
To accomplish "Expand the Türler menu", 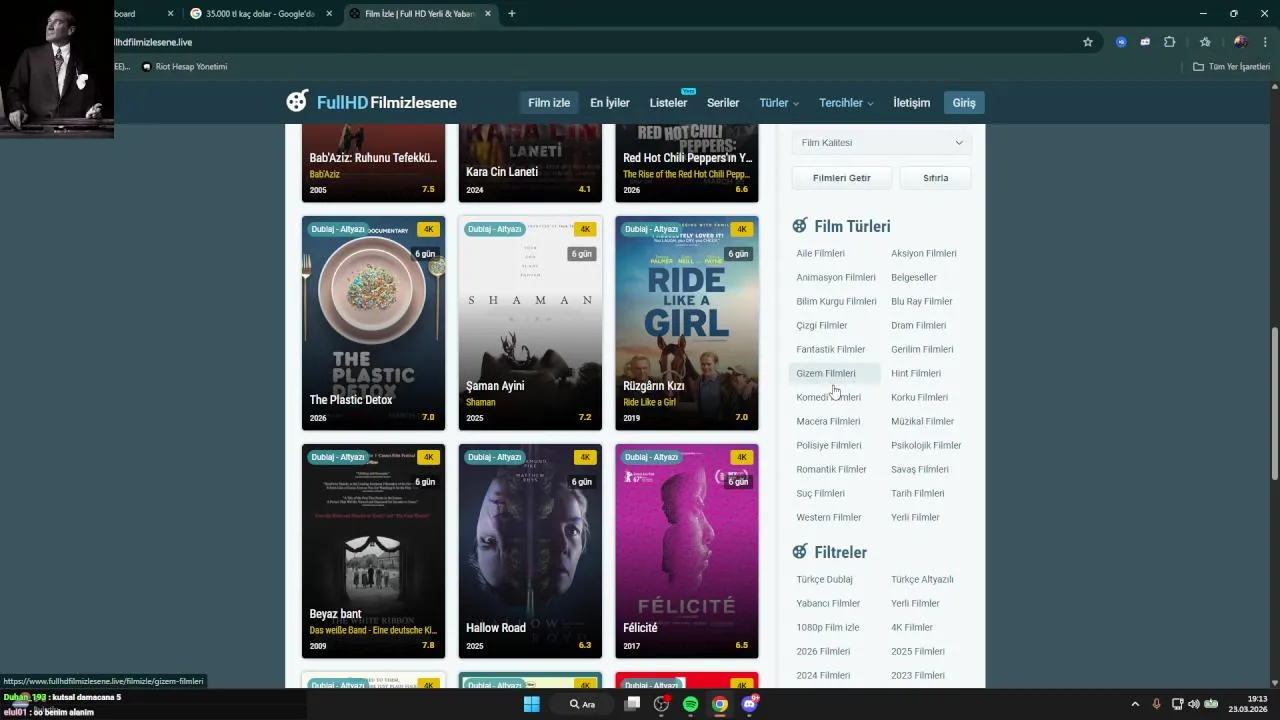I will coord(779,103).
